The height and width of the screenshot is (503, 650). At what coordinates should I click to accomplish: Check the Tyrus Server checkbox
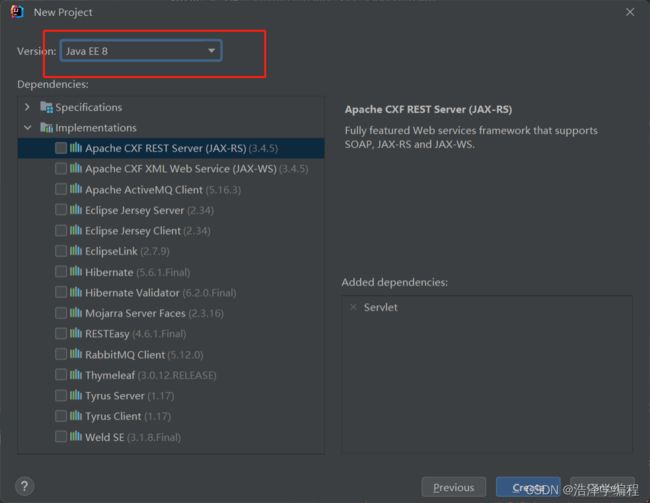pos(61,395)
